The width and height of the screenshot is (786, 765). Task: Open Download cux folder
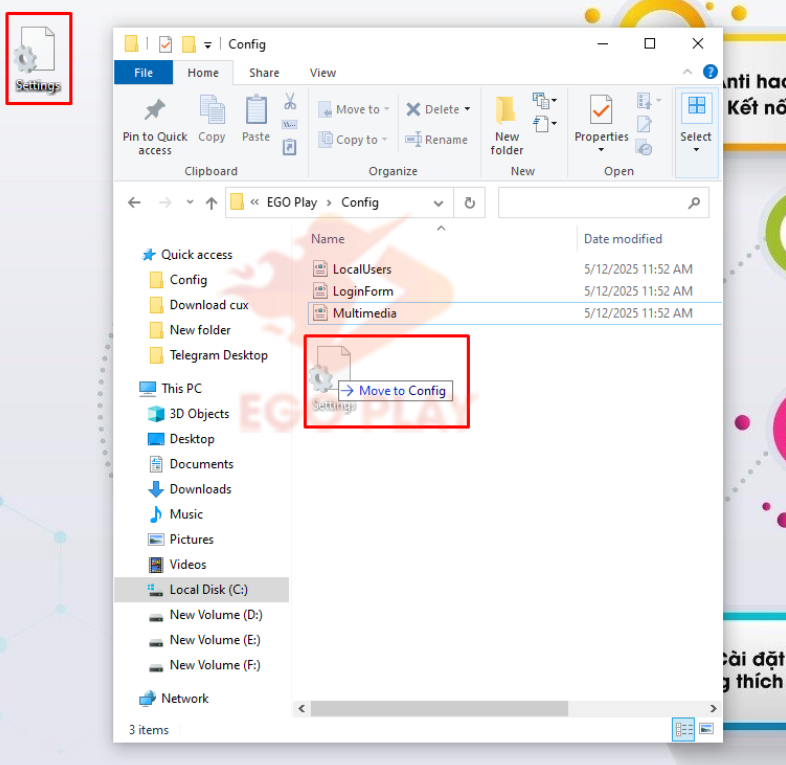(x=209, y=305)
